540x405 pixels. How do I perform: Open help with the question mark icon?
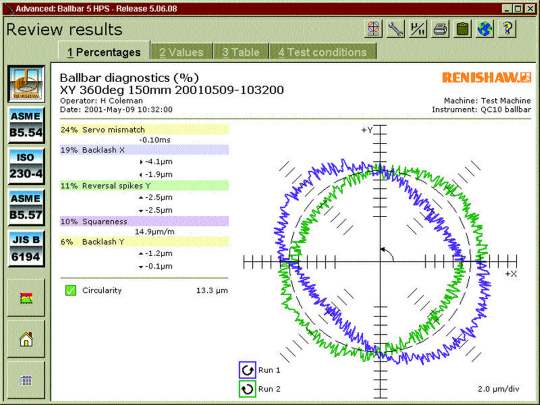tap(507, 29)
